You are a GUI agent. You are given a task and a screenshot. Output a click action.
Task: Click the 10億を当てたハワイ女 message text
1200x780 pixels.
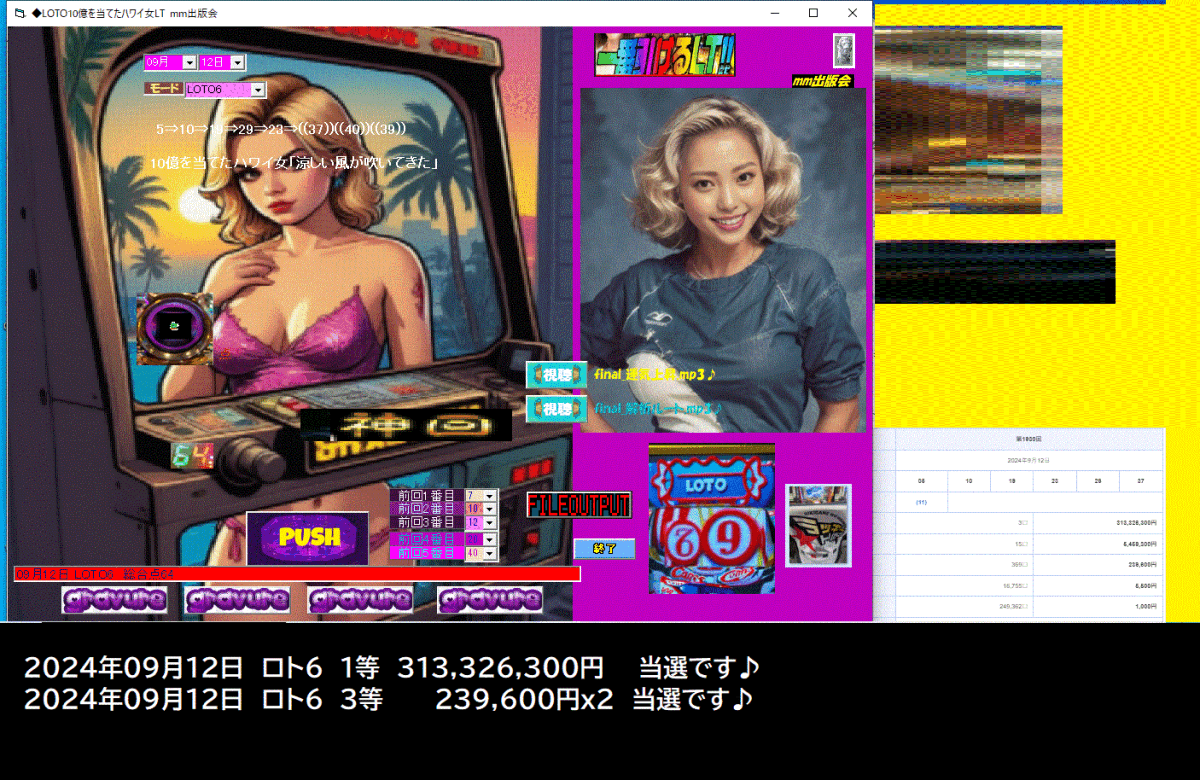coord(295,162)
